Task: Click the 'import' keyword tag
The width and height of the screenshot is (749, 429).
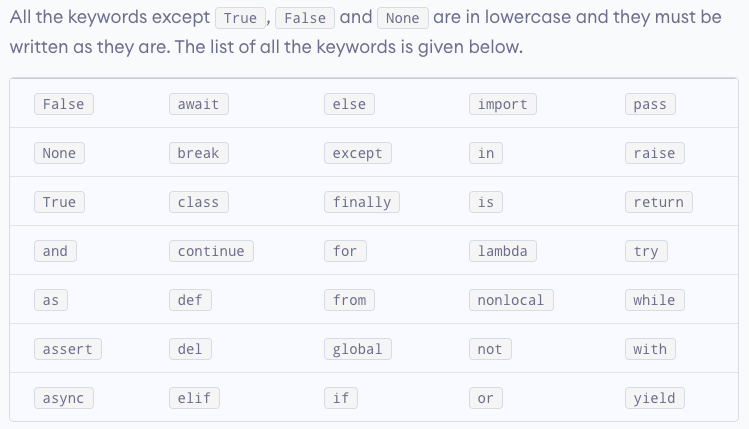Action: (x=503, y=104)
